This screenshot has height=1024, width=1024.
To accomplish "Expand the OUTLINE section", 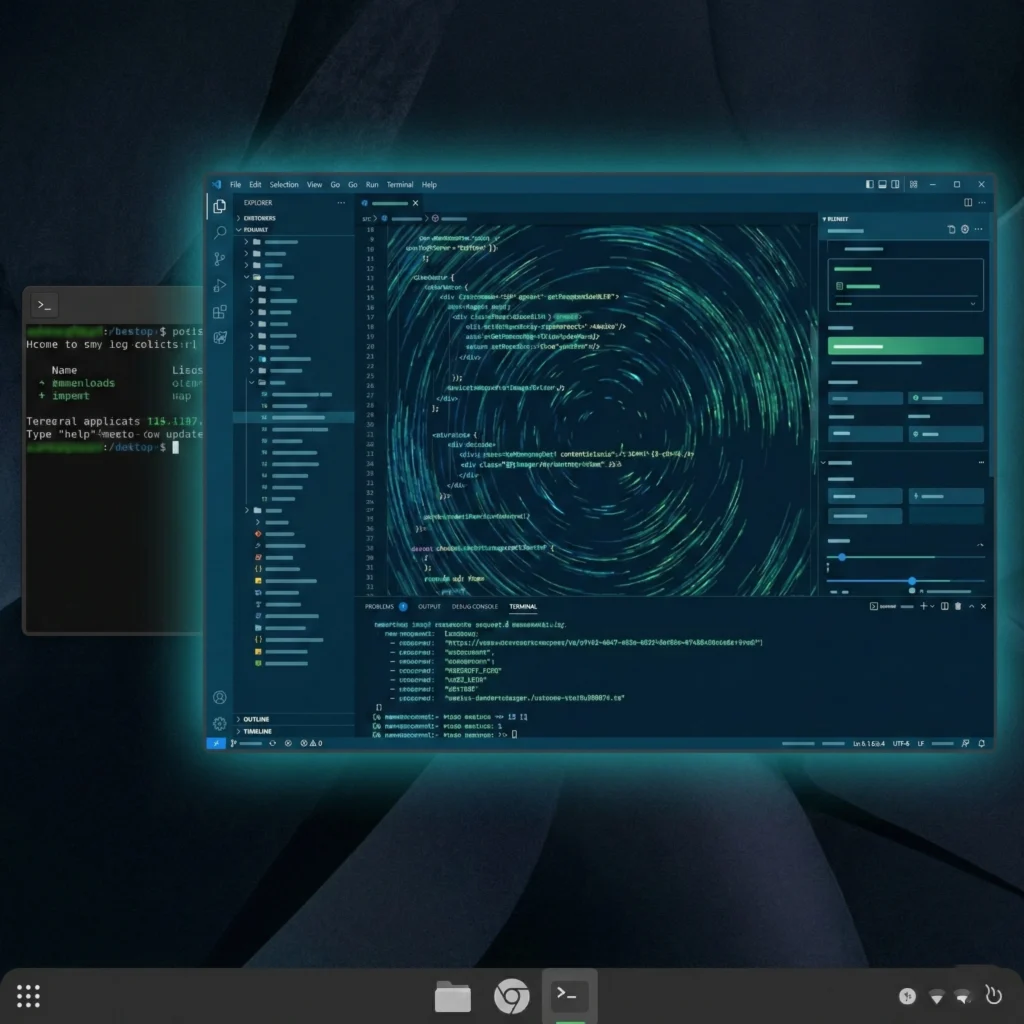I will [256, 719].
